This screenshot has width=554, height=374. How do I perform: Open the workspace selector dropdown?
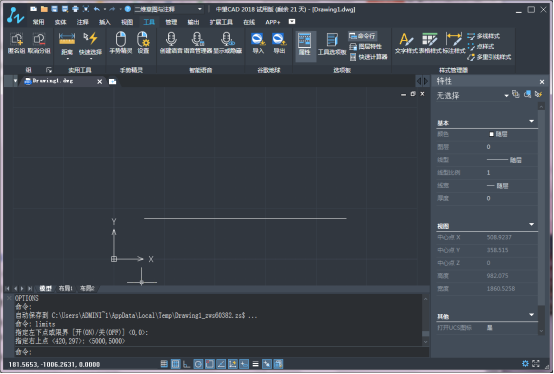[165, 9]
